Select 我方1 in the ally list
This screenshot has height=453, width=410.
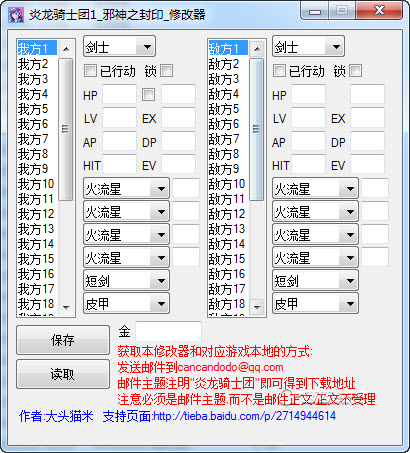coord(37,49)
